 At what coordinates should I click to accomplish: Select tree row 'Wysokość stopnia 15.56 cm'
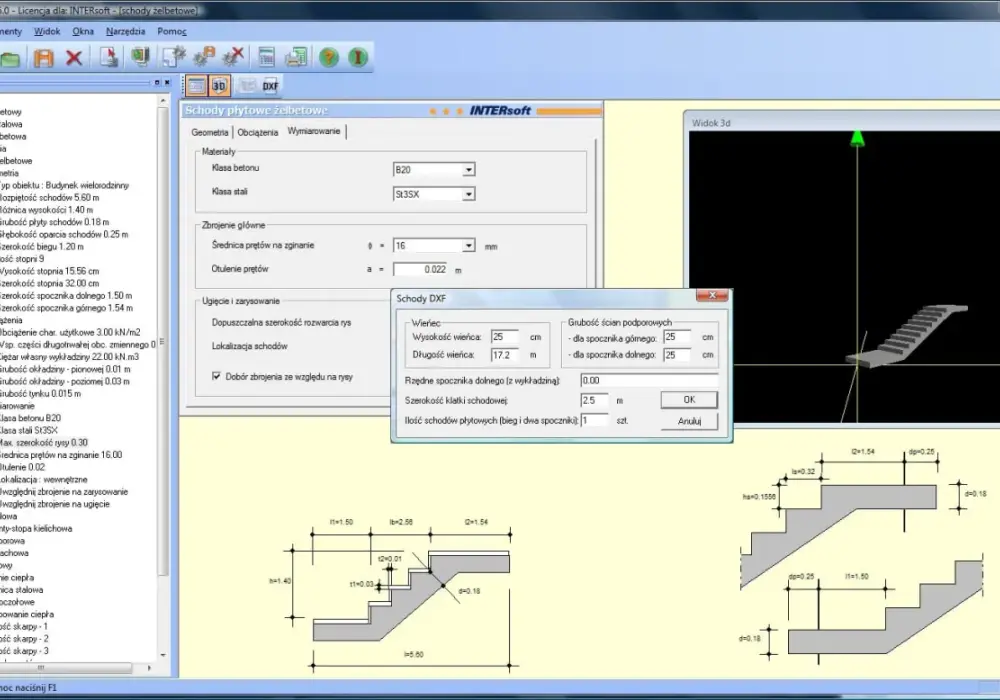point(49,271)
